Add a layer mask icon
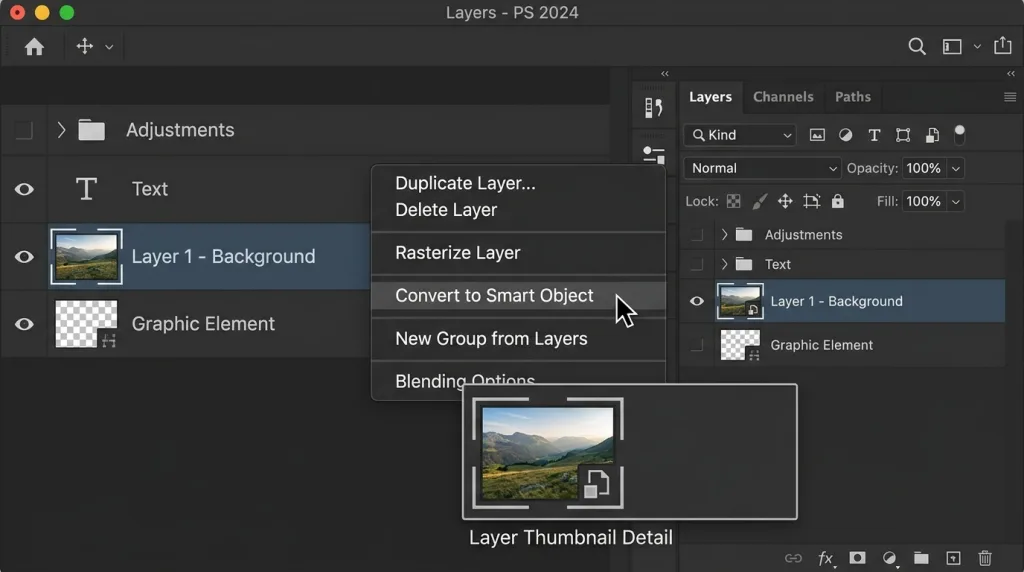1024x572 pixels. 857,558
